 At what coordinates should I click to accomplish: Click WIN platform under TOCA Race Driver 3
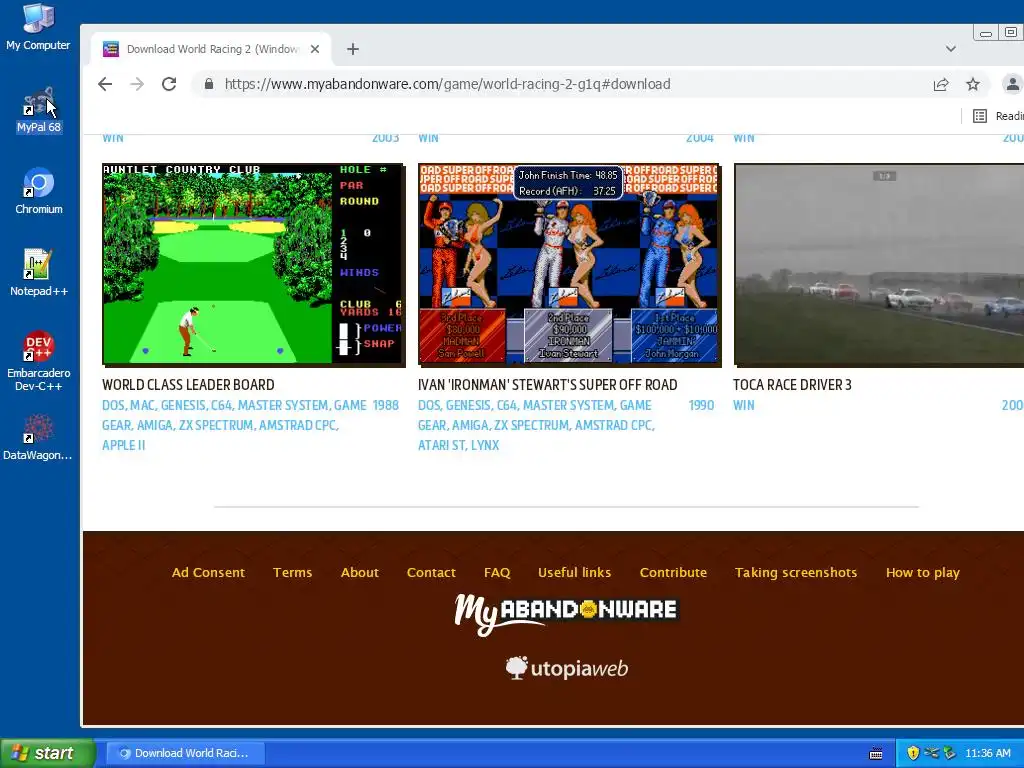[x=744, y=405]
